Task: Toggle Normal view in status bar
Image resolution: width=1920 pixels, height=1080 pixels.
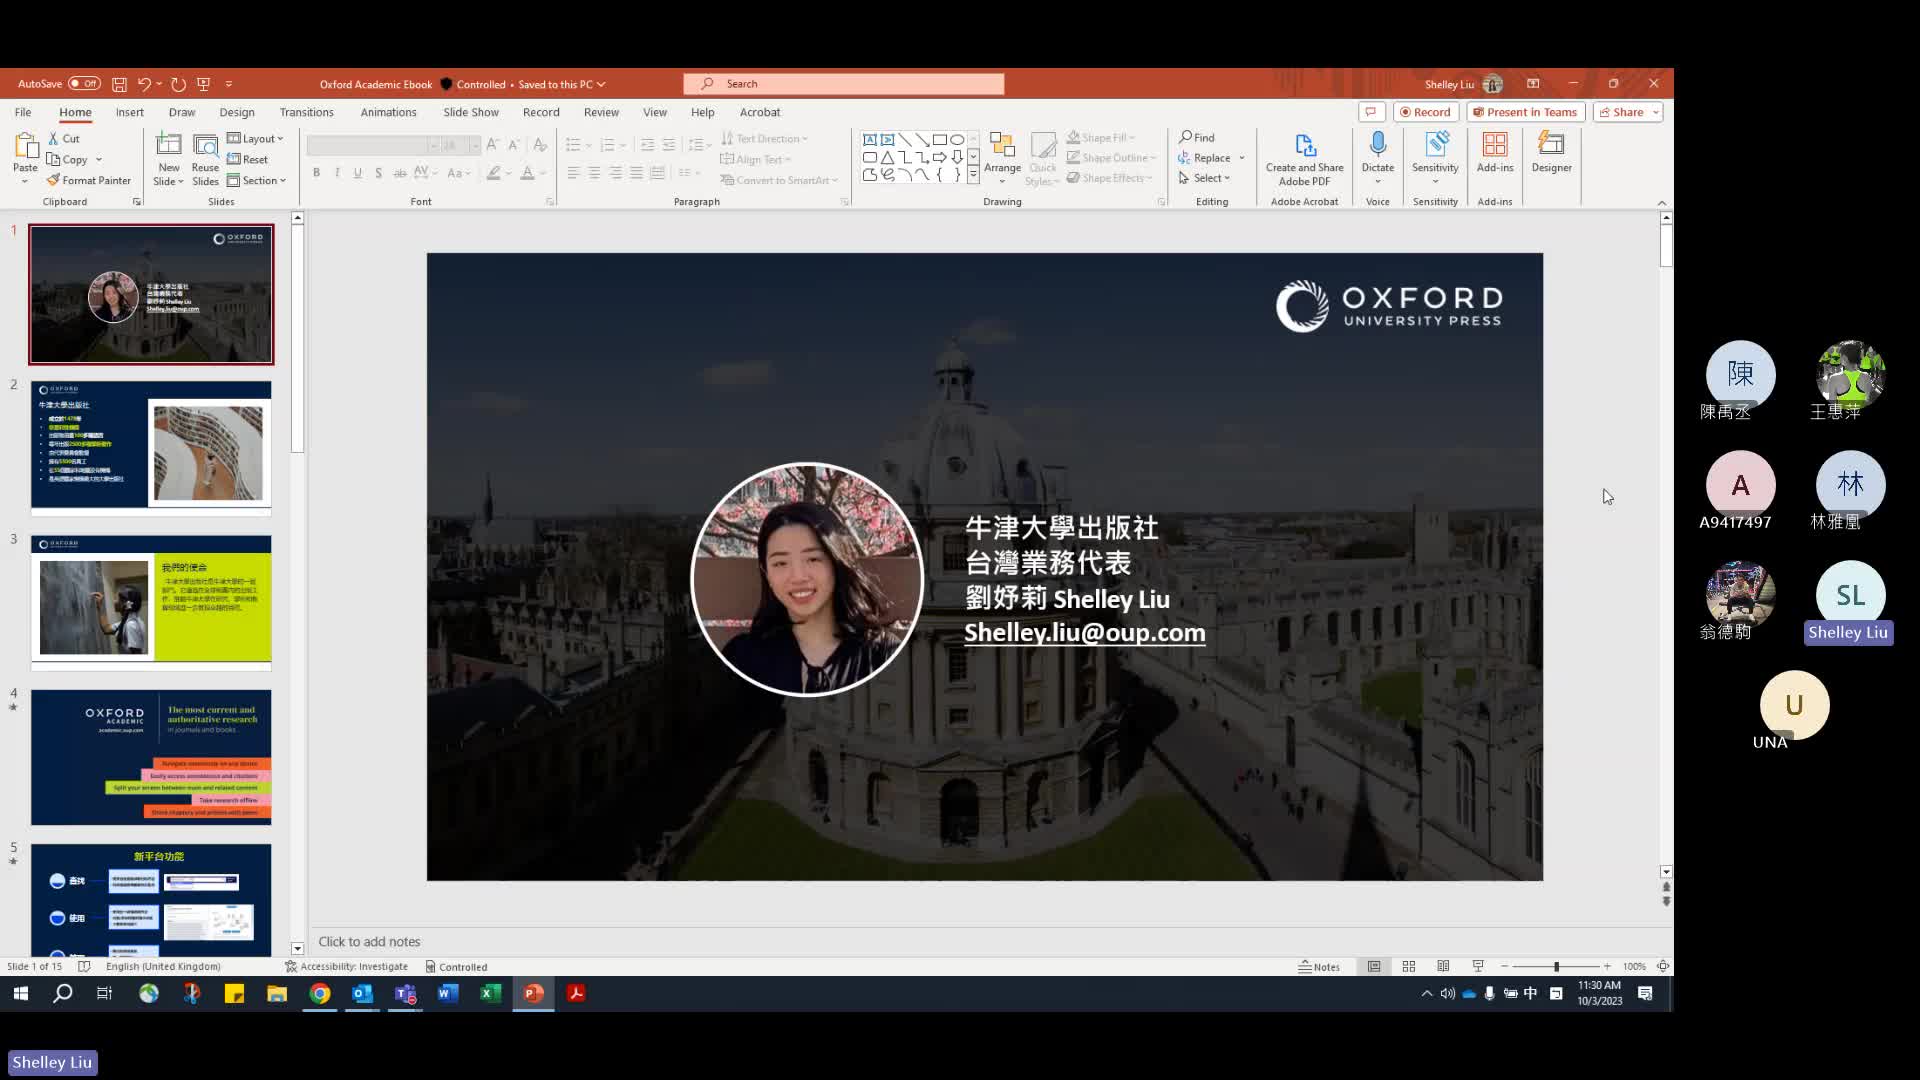Action: (1374, 967)
